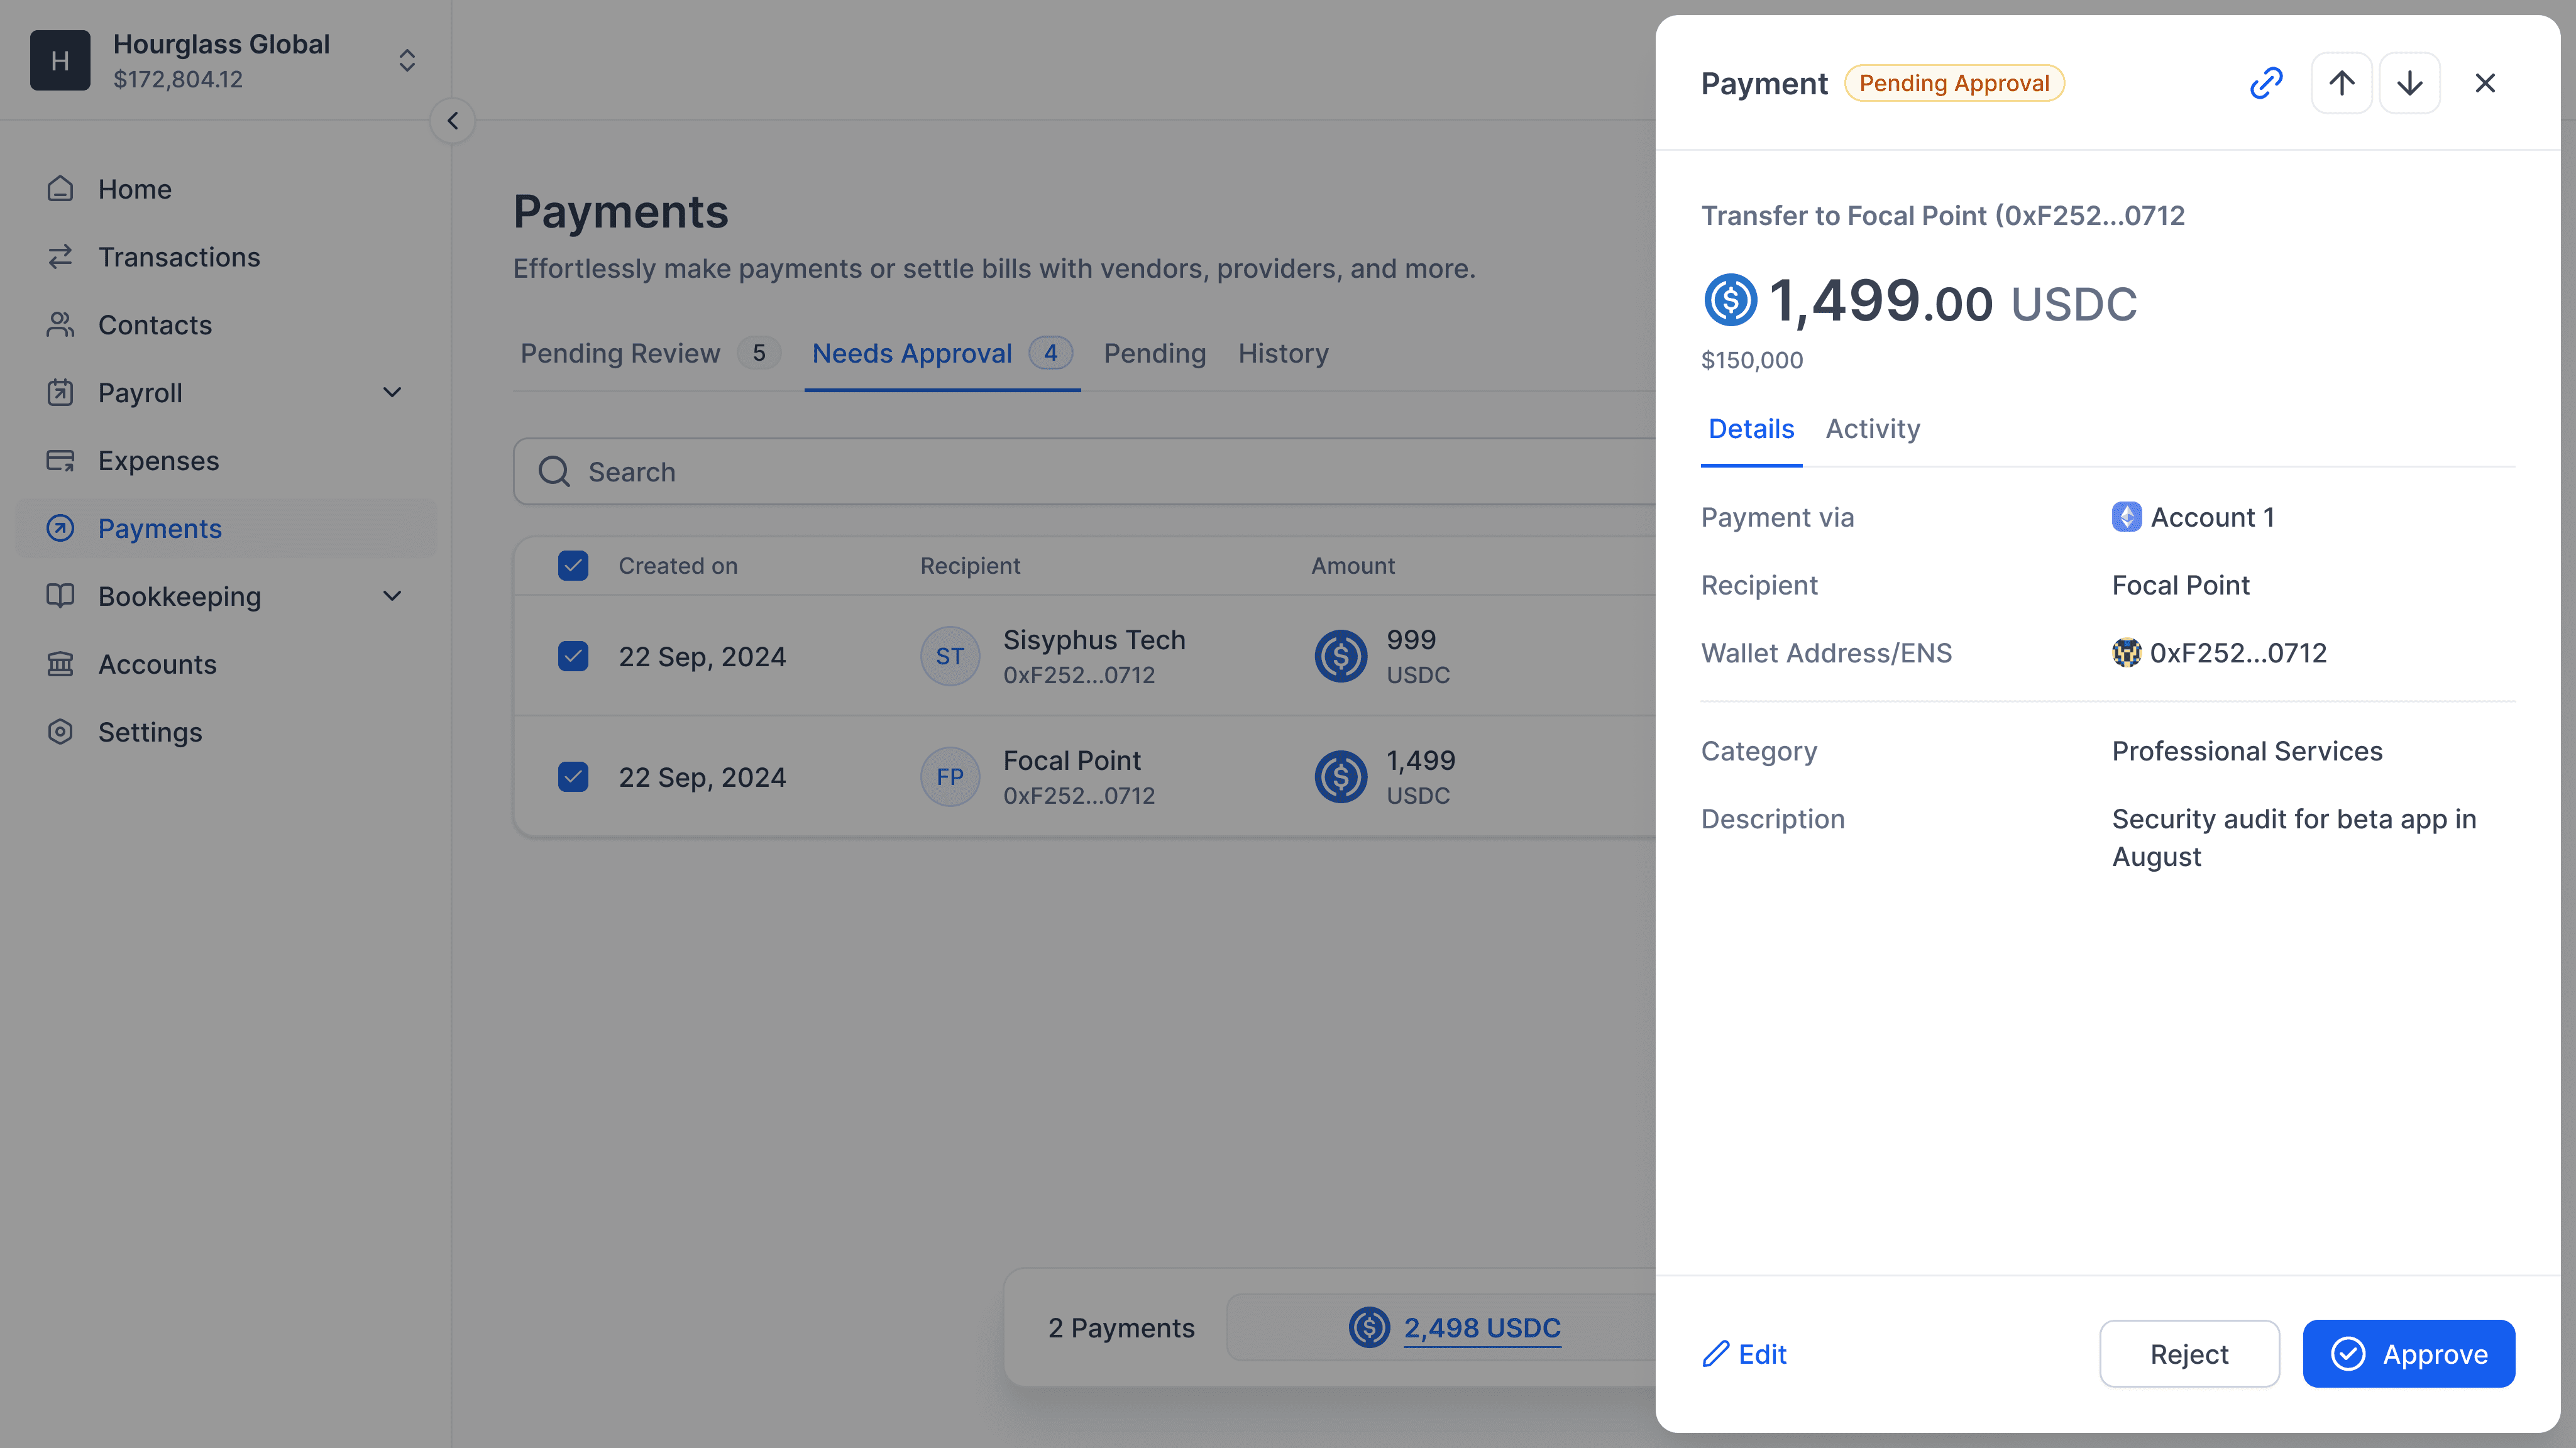Image resolution: width=2576 pixels, height=1448 pixels.
Task: Toggle the select-all checkbox in table header
Action: pyautogui.click(x=573, y=566)
